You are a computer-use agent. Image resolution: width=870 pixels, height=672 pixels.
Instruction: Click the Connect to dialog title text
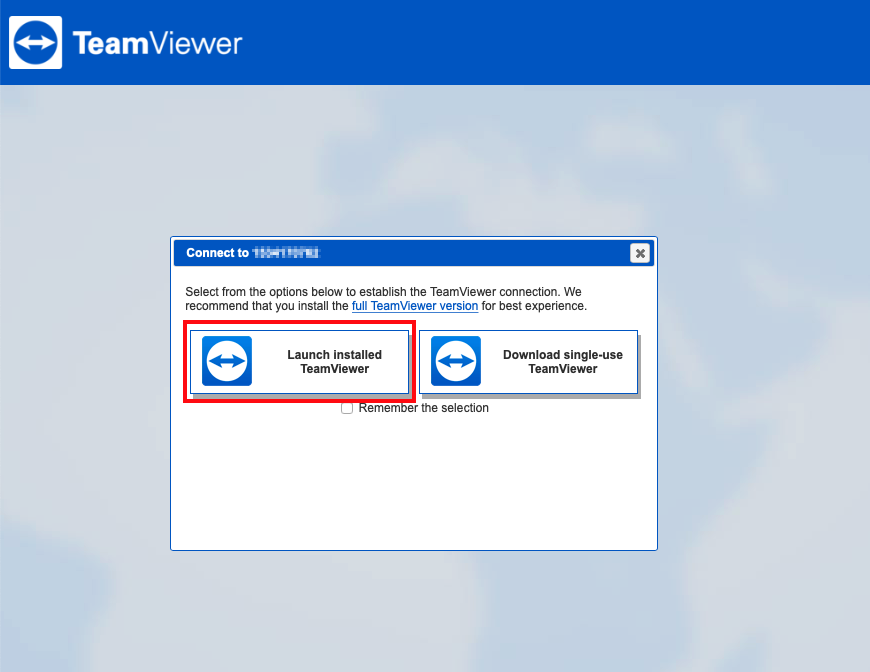tap(253, 253)
